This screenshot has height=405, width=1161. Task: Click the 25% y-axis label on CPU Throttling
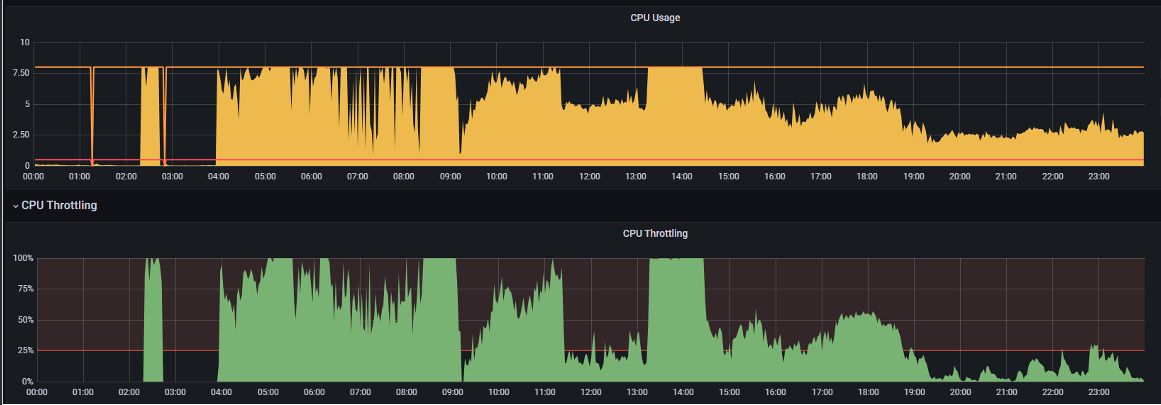coord(26,351)
